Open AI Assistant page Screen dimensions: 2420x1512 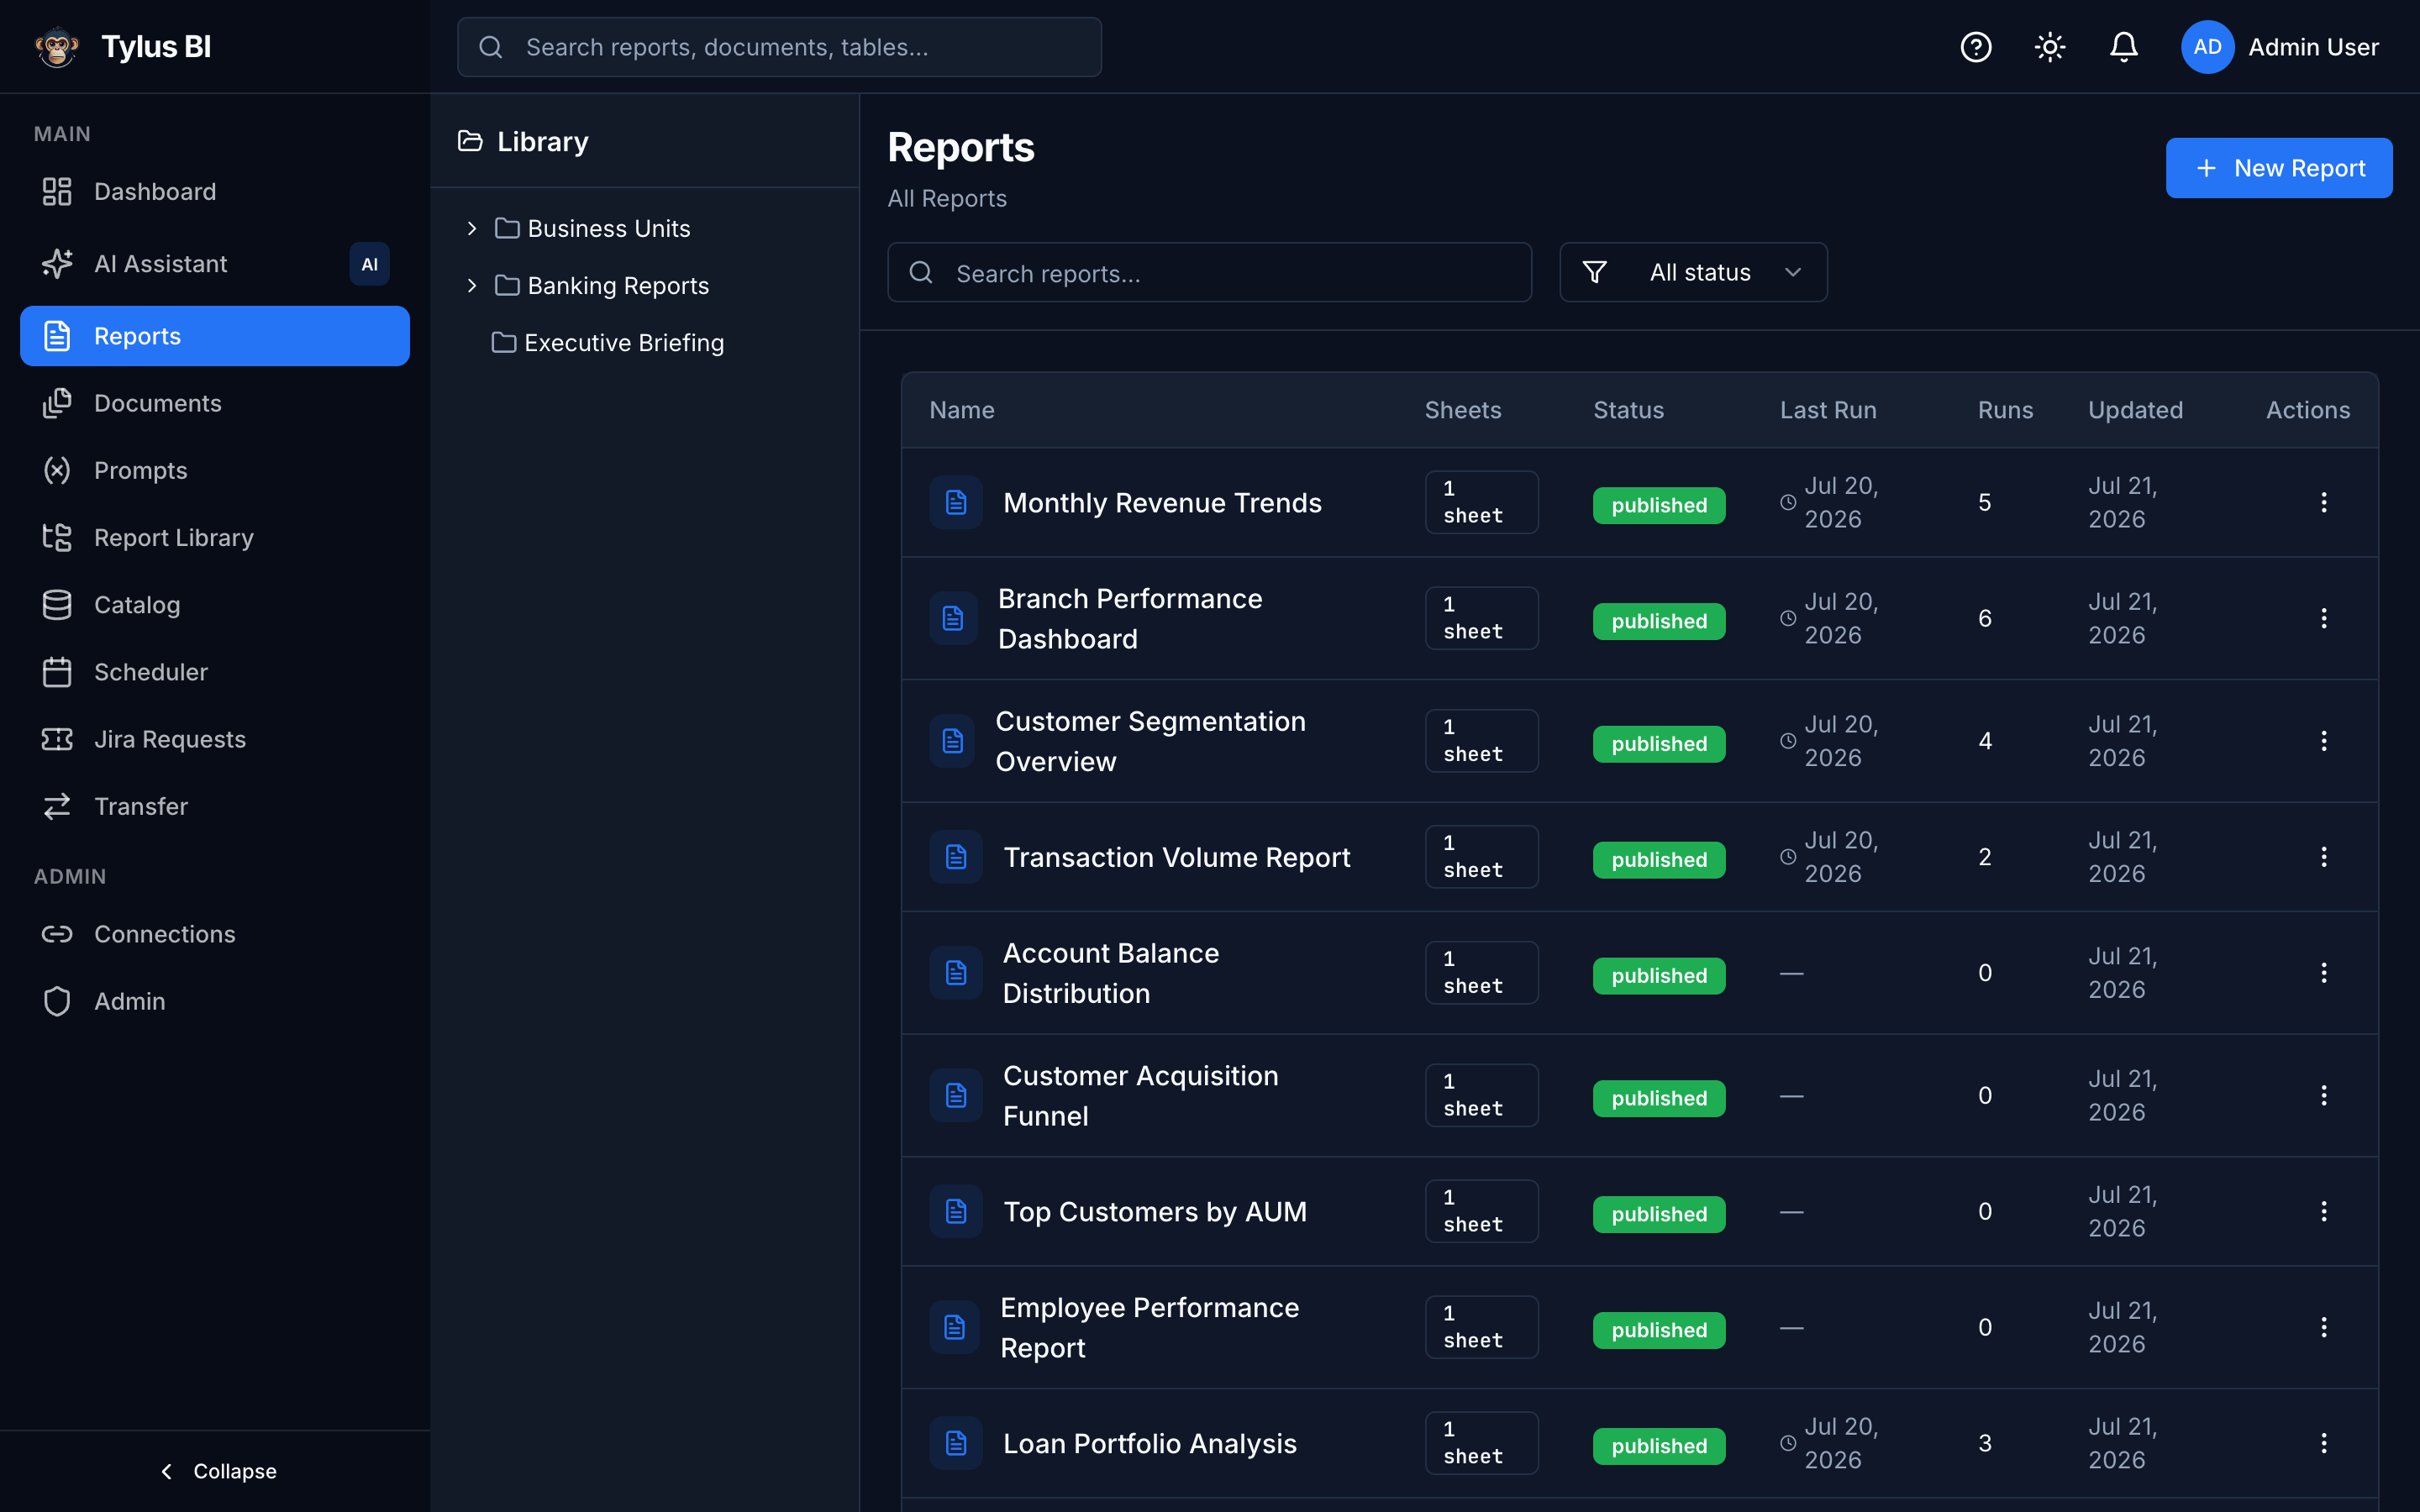point(215,264)
